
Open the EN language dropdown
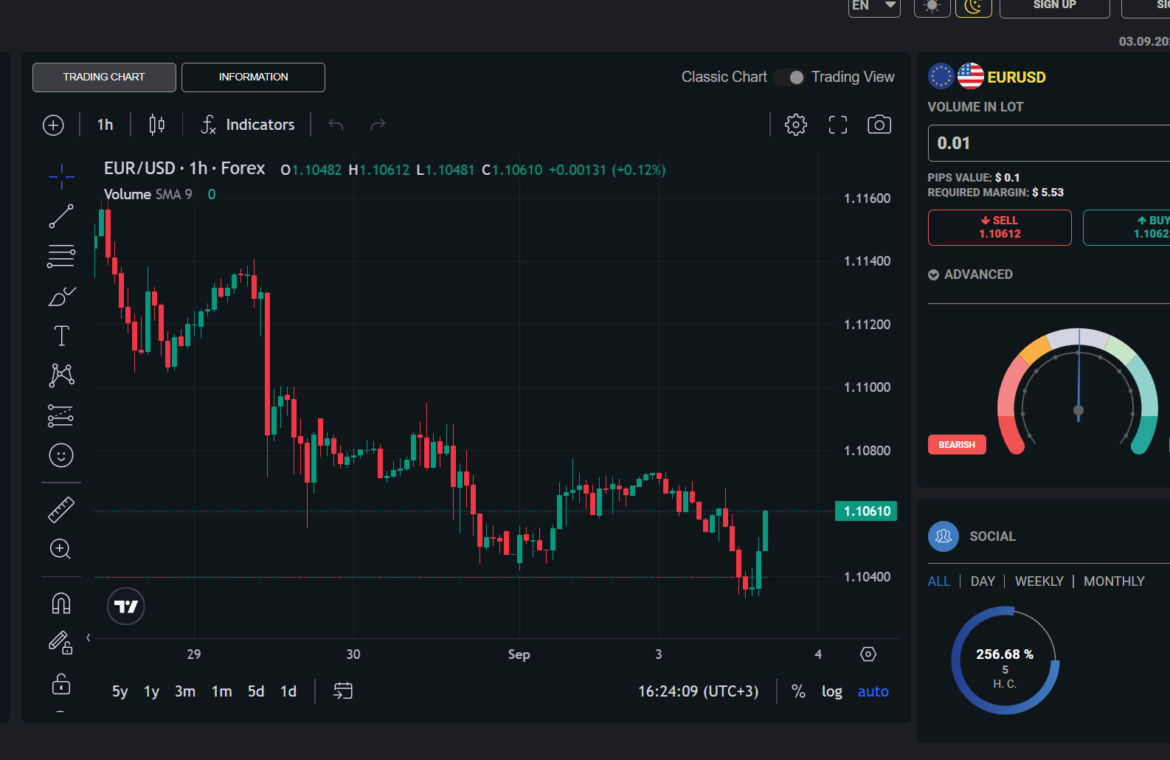click(x=873, y=6)
